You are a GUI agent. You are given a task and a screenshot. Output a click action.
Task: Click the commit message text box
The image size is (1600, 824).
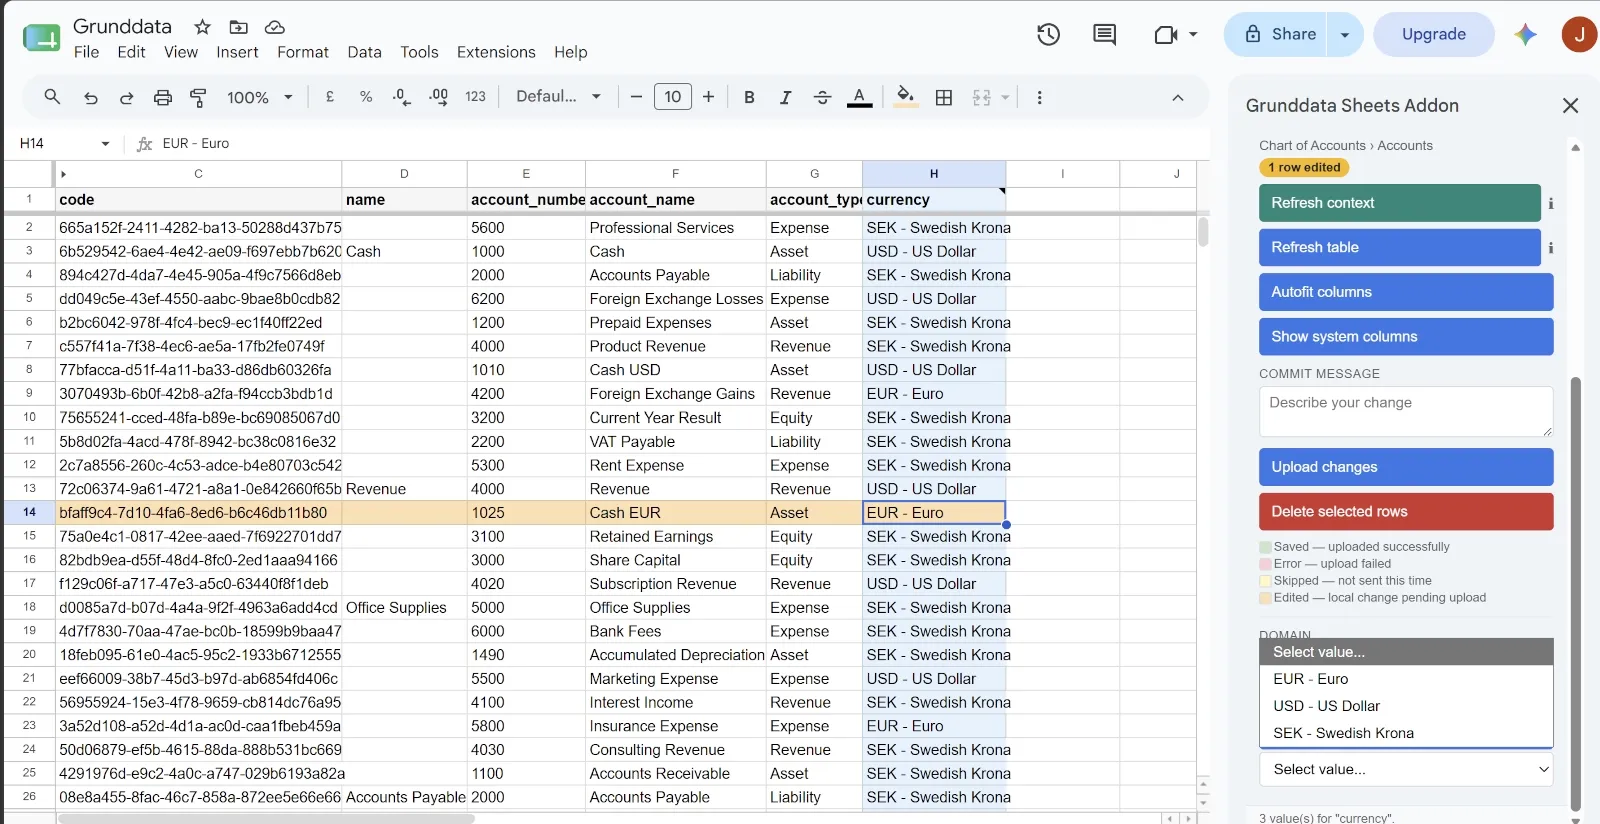tap(1406, 411)
